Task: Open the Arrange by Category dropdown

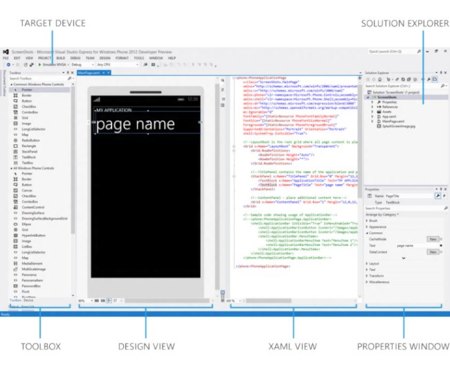Action: (x=382, y=214)
